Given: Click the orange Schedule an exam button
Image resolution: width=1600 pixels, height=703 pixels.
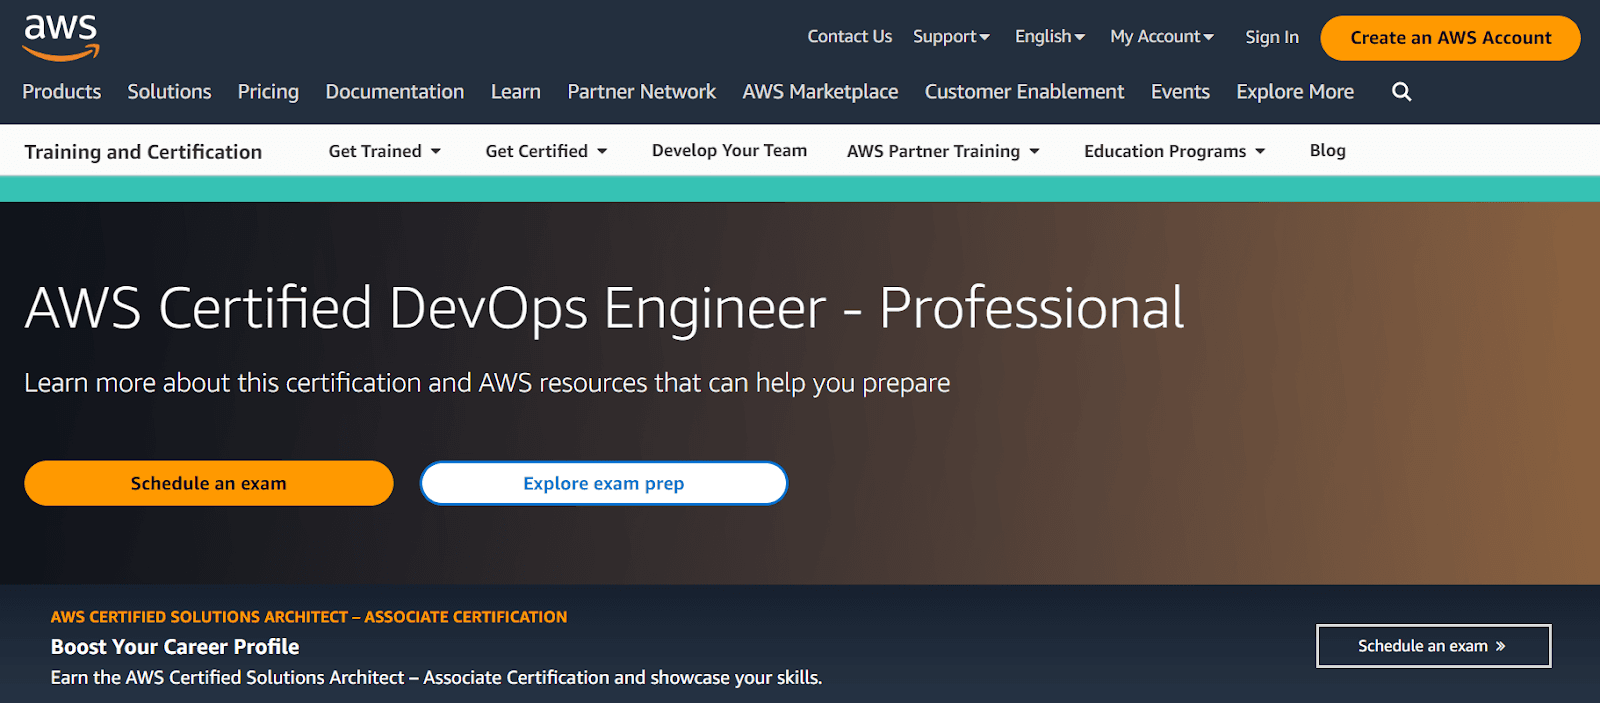Looking at the screenshot, I should tap(209, 483).
